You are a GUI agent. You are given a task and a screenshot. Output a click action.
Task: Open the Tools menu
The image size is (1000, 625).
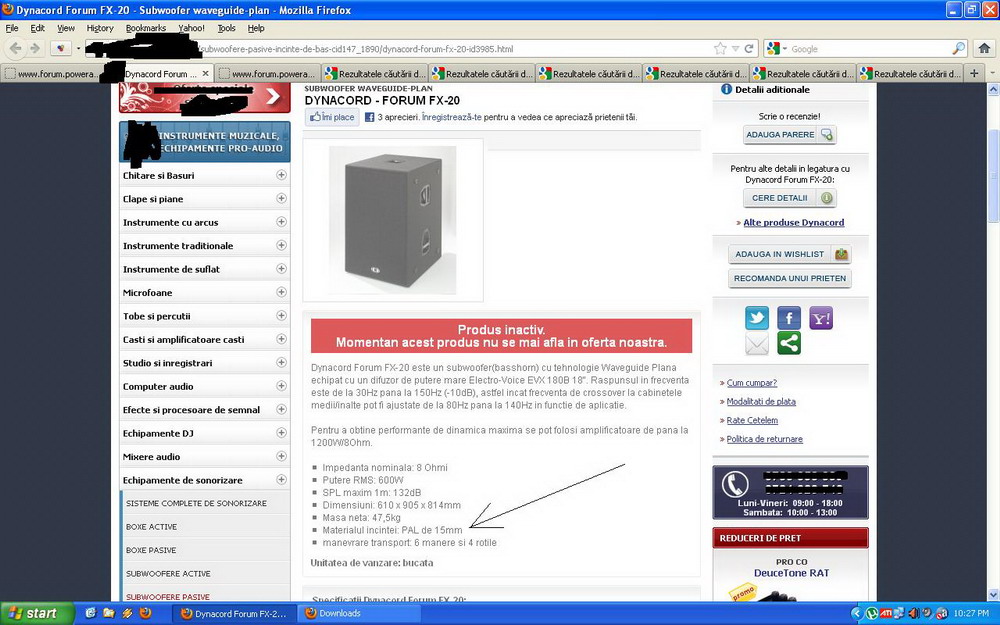[226, 28]
